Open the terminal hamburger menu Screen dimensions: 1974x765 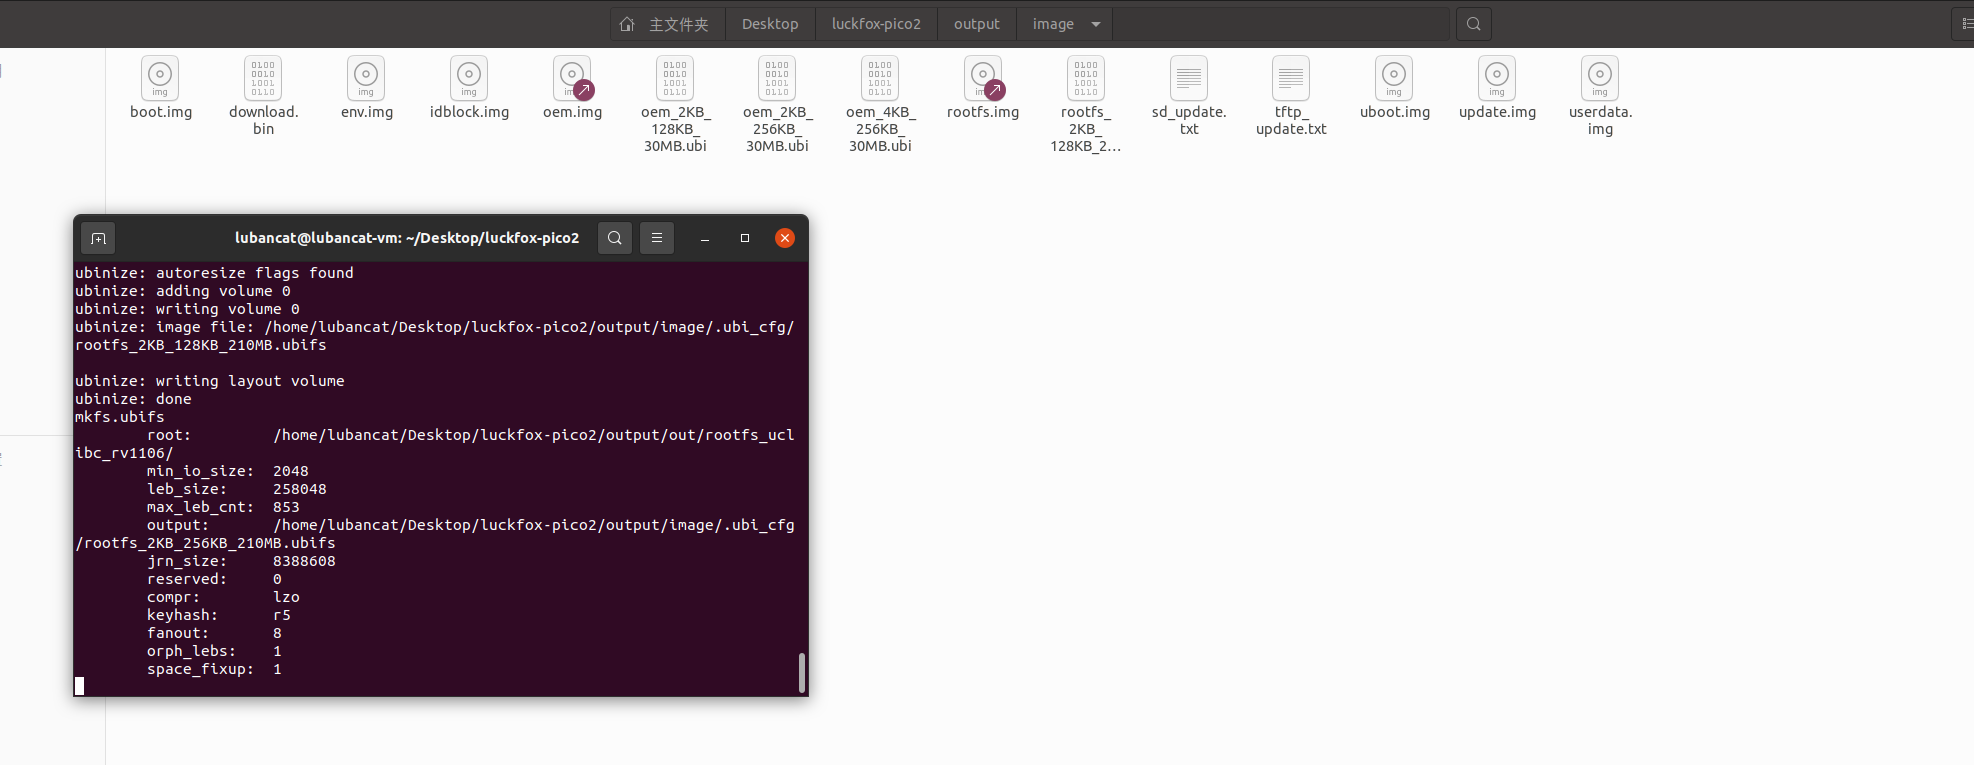click(657, 238)
